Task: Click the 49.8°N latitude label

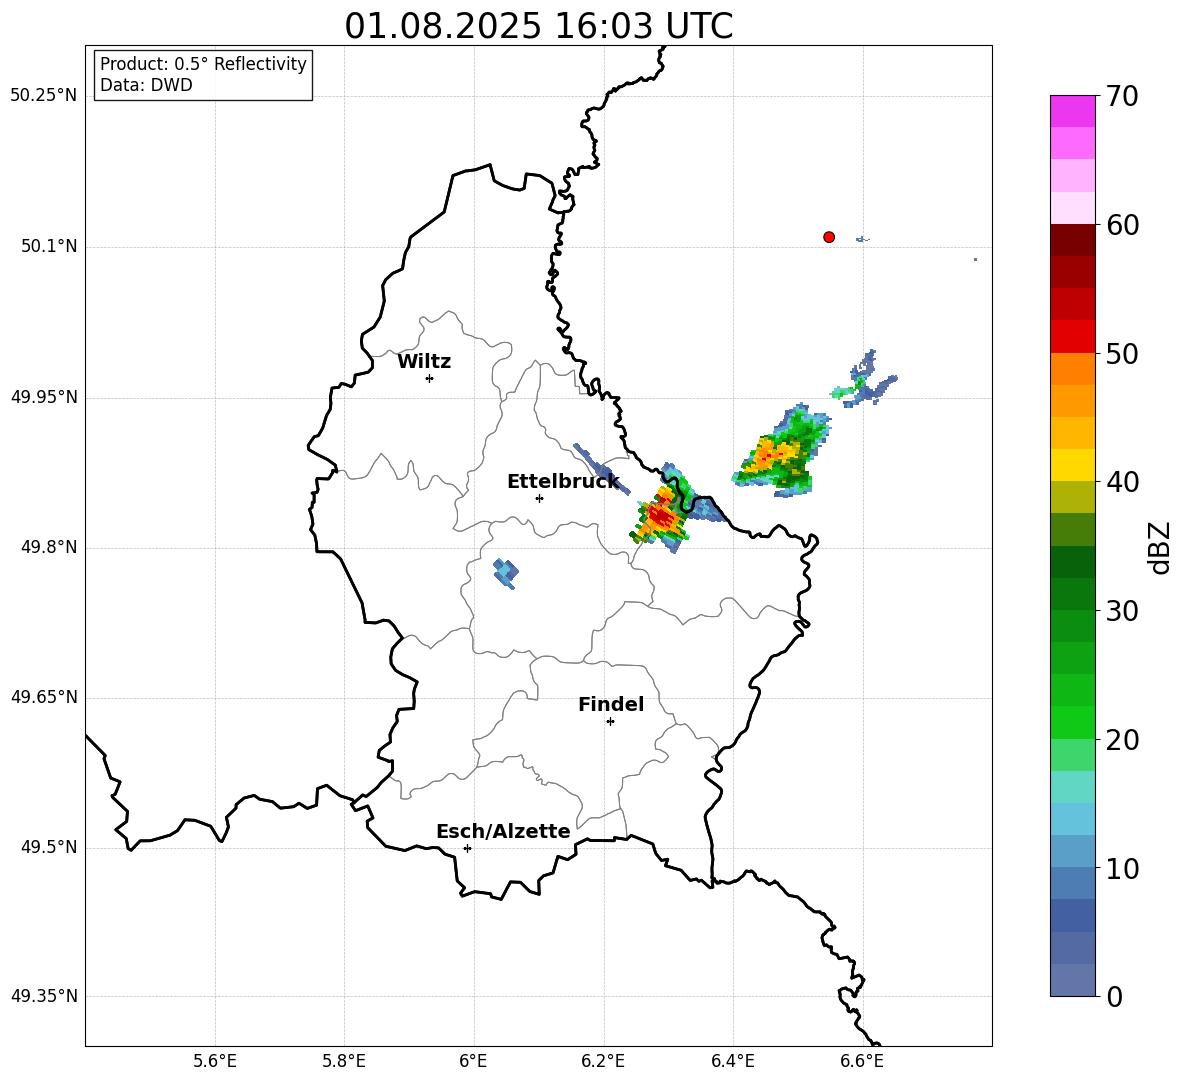Action: (49, 547)
